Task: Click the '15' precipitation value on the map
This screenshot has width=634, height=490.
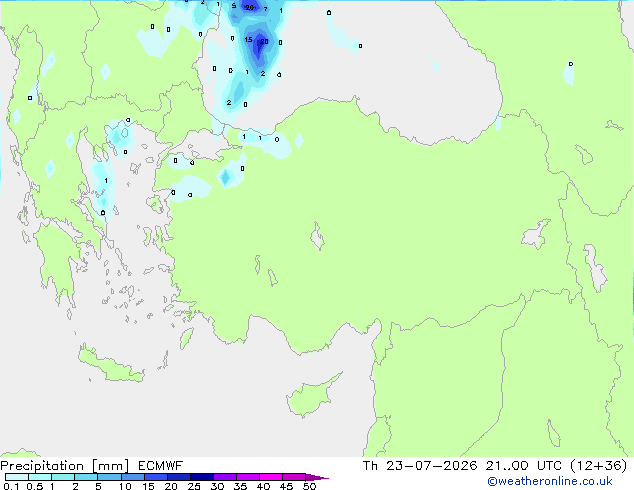Action: [x=248, y=40]
